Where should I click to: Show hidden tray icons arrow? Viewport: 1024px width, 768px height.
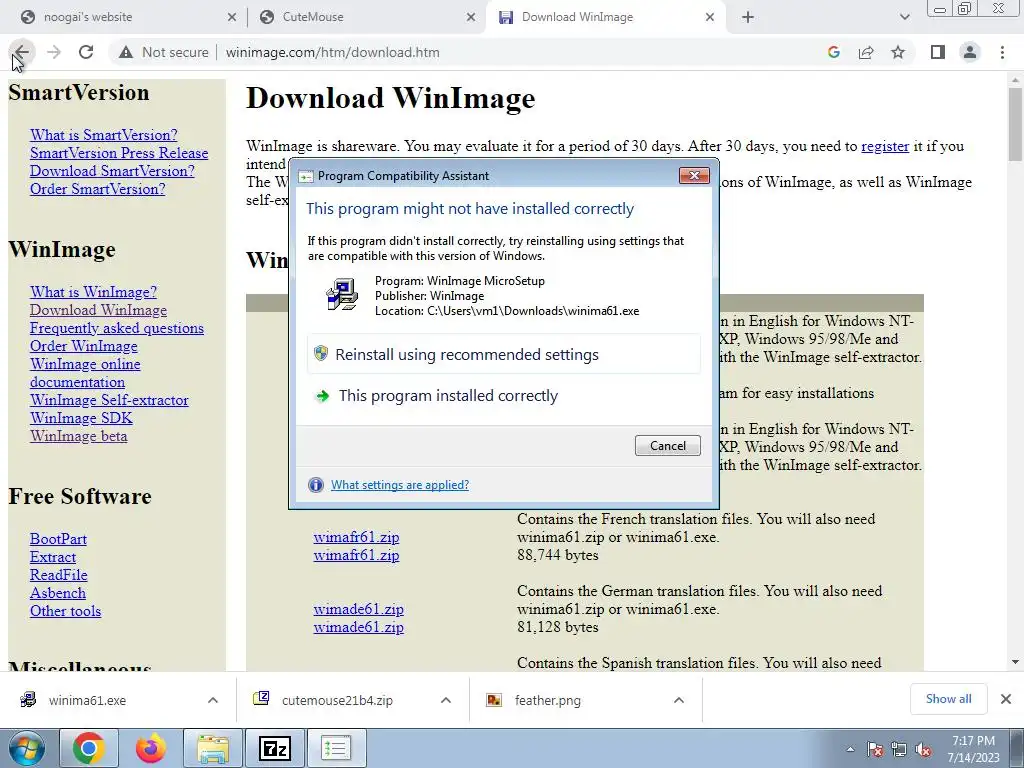(x=850, y=749)
